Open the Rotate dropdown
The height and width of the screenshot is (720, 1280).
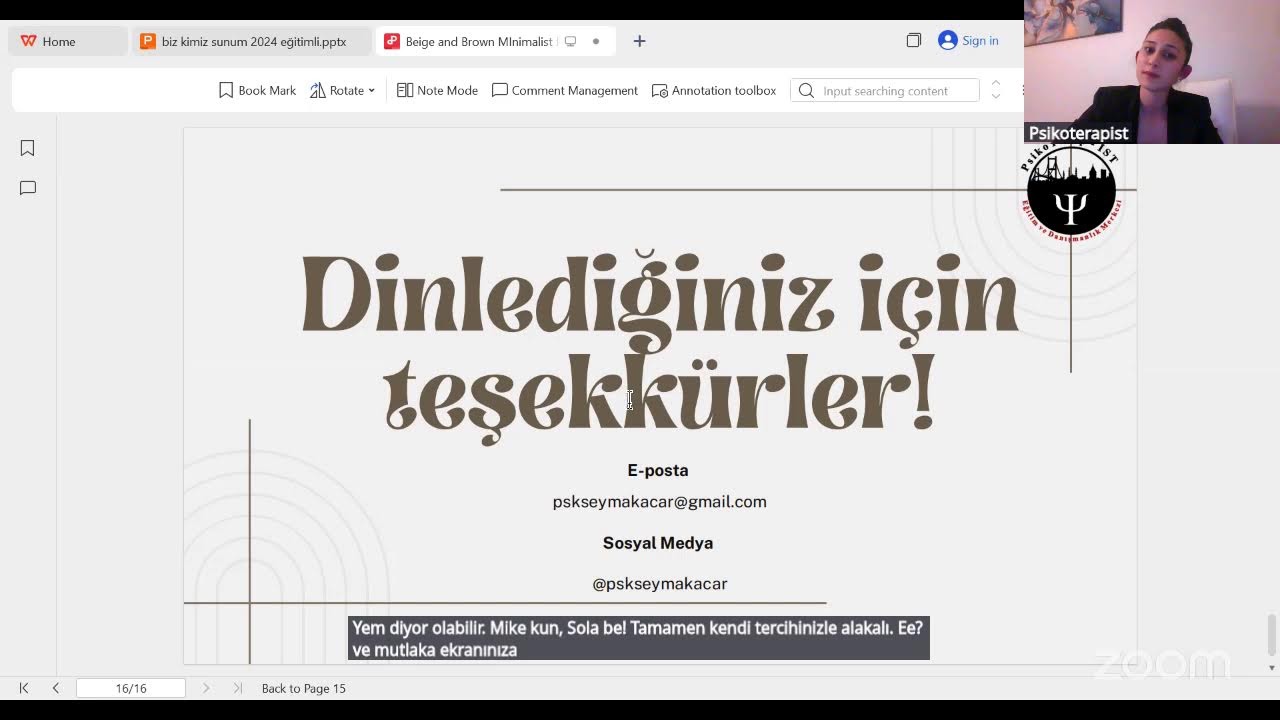click(342, 90)
